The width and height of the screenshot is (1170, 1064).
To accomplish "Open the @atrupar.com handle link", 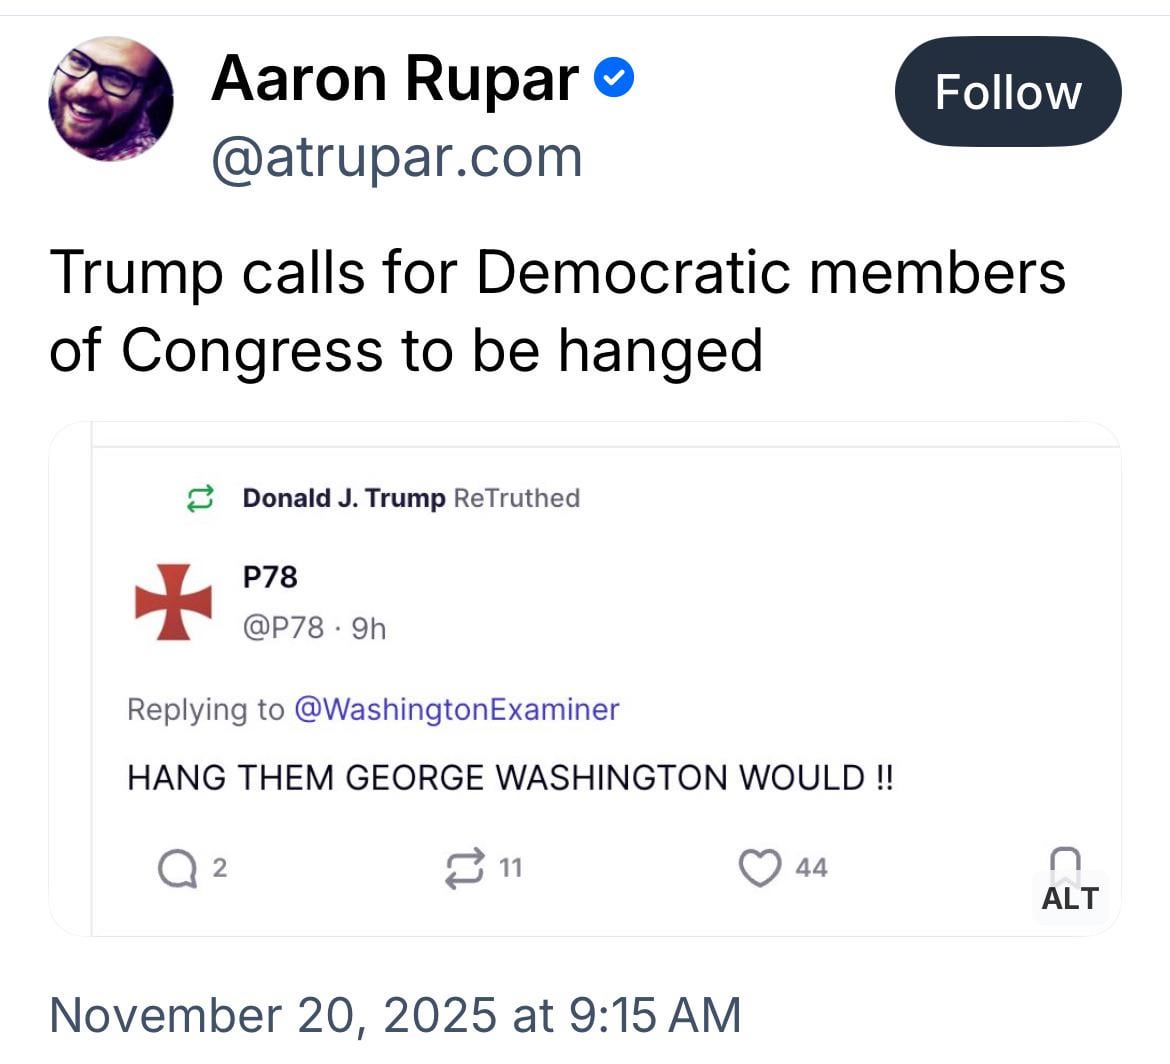I will click(x=396, y=157).
